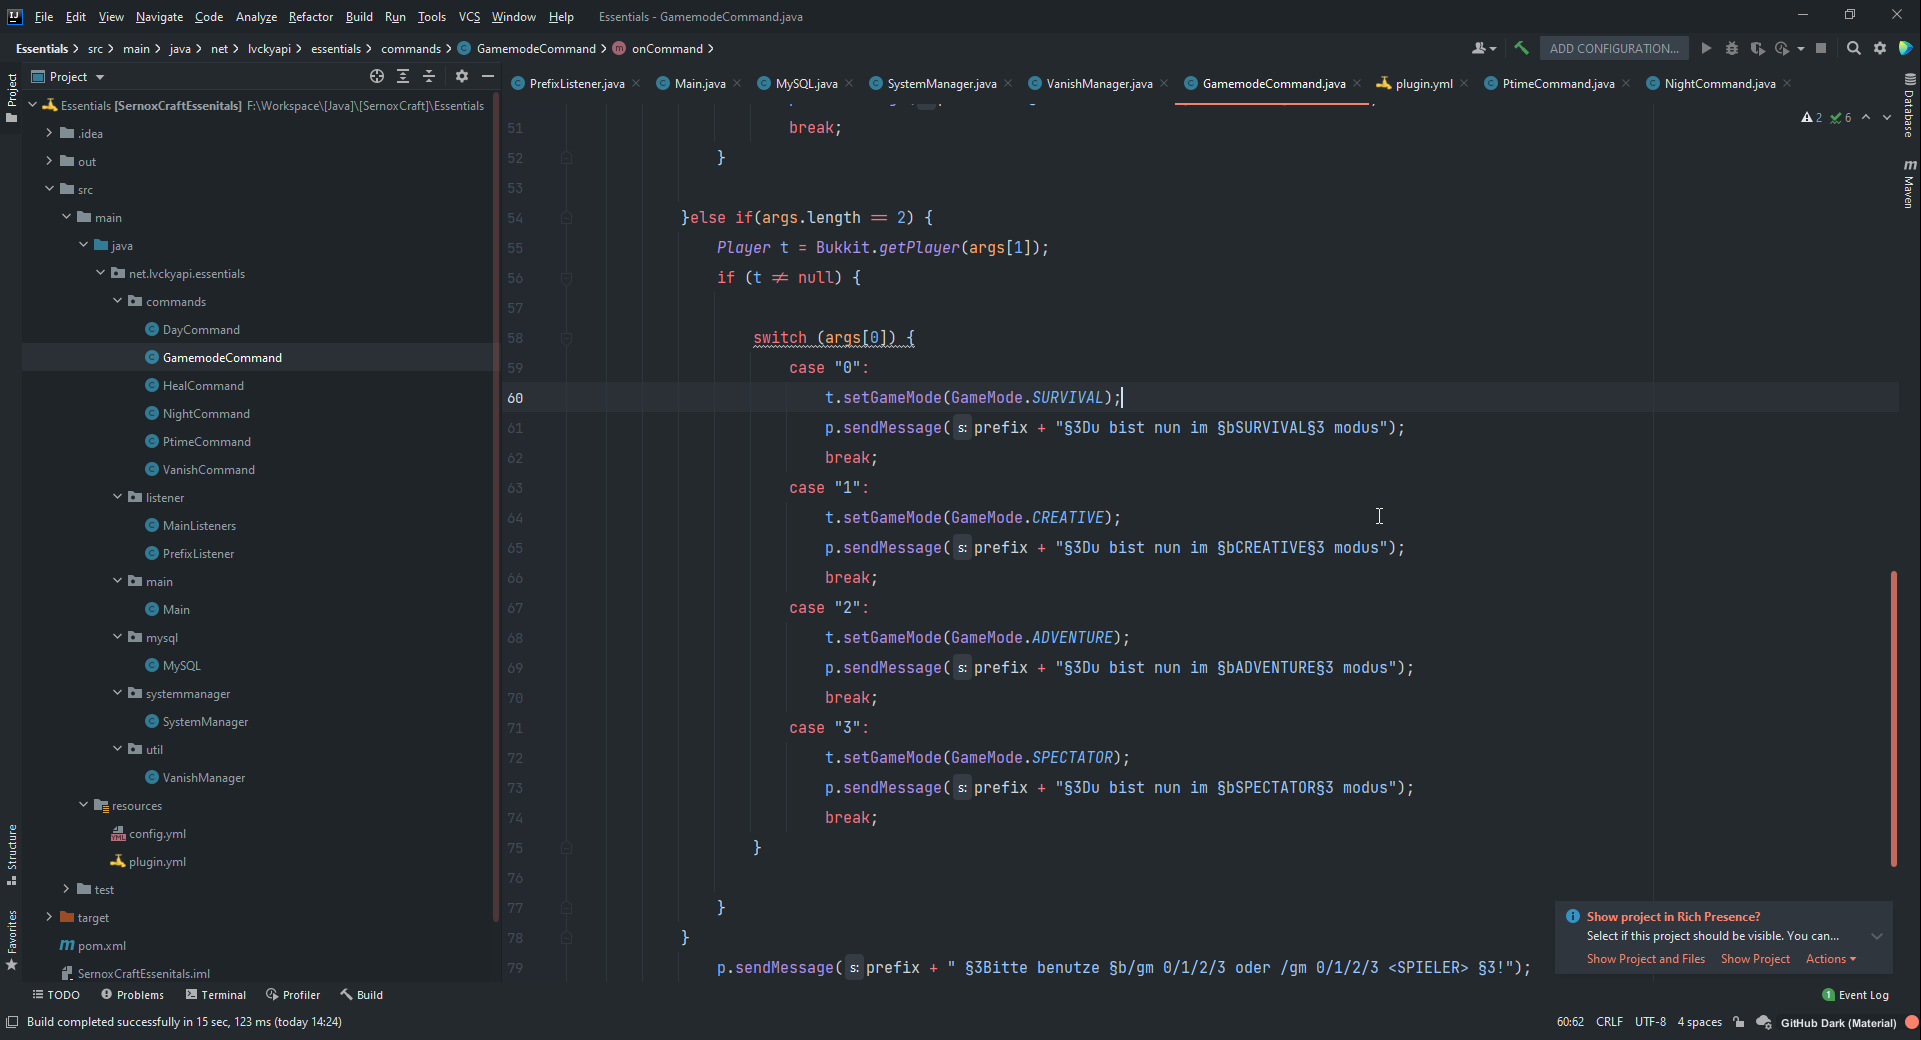Toggle the Structure side tool window
Screen dimensions: 1921x1040
click(12, 850)
